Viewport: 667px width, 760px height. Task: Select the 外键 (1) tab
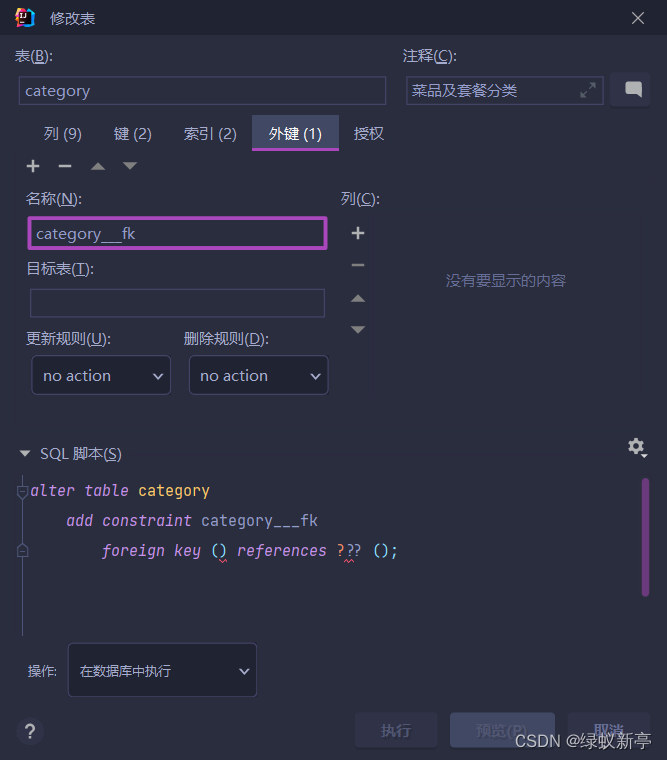point(295,133)
